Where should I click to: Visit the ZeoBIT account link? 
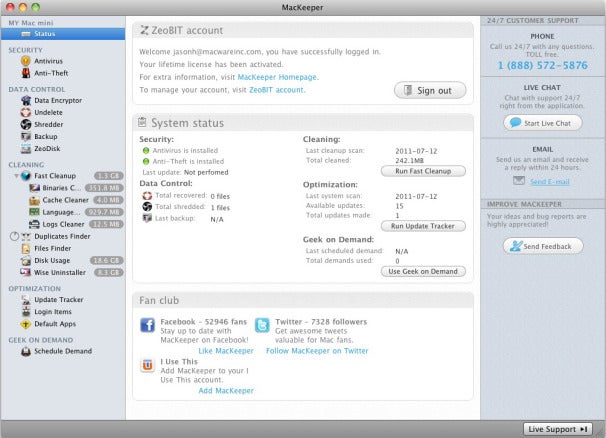(x=276, y=90)
